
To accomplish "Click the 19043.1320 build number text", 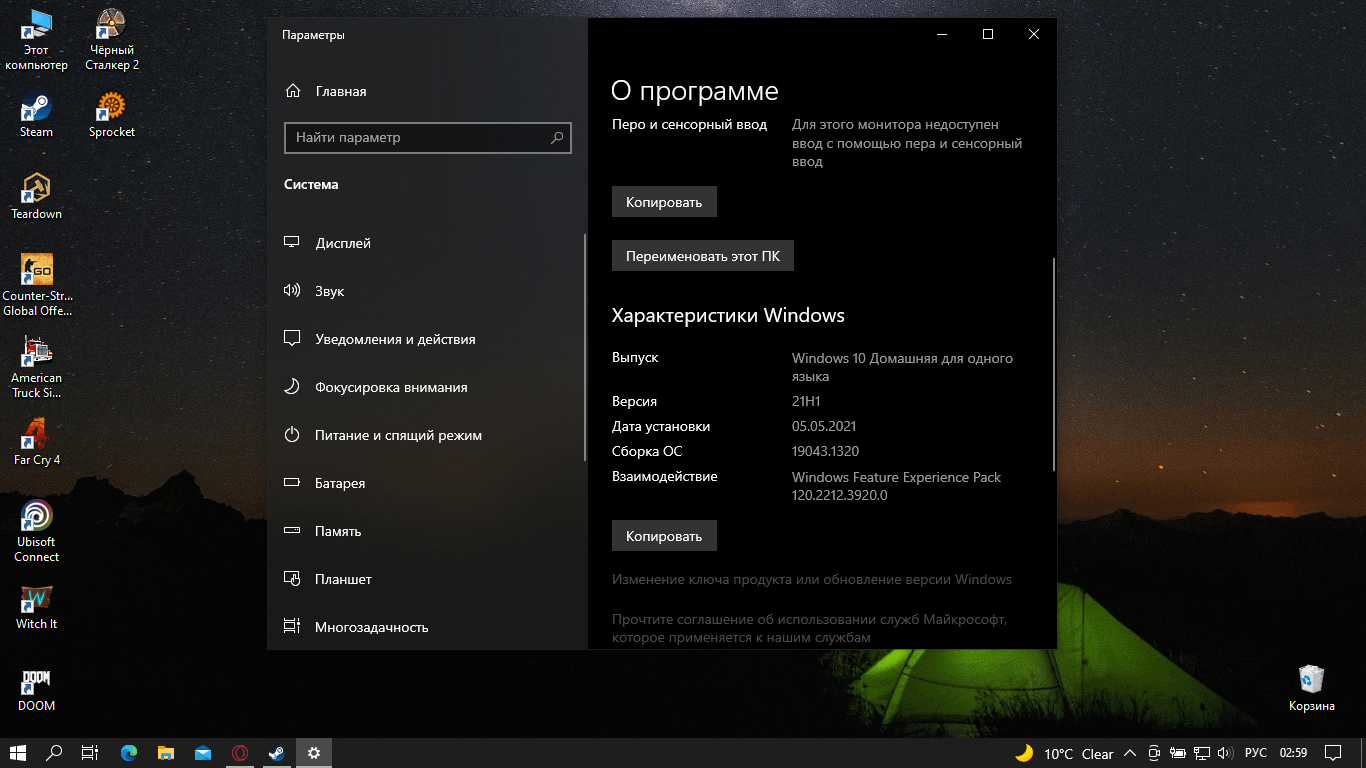I will tap(825, 452).
